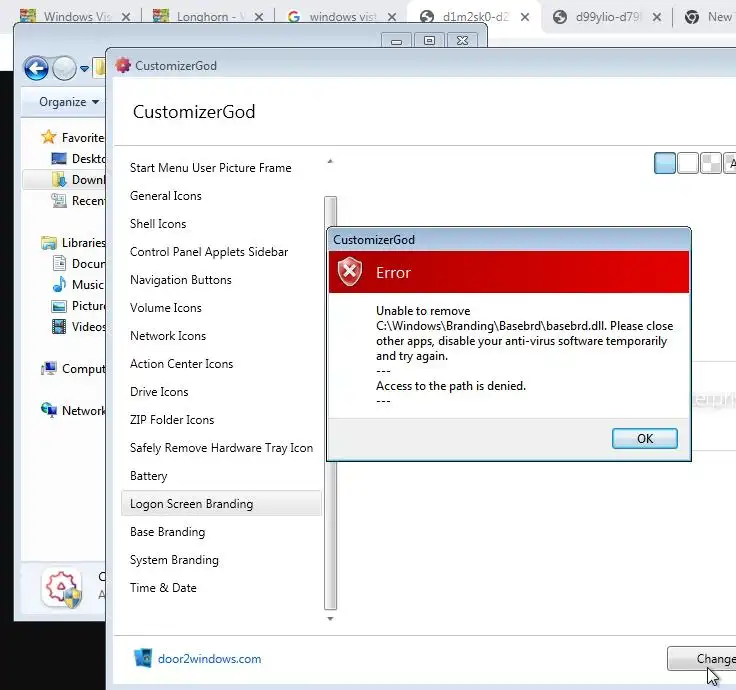The width and height of the screenshot is (736, 690).
Task: Open Desktop in Explorer sidebar
Action: (78, 159)
